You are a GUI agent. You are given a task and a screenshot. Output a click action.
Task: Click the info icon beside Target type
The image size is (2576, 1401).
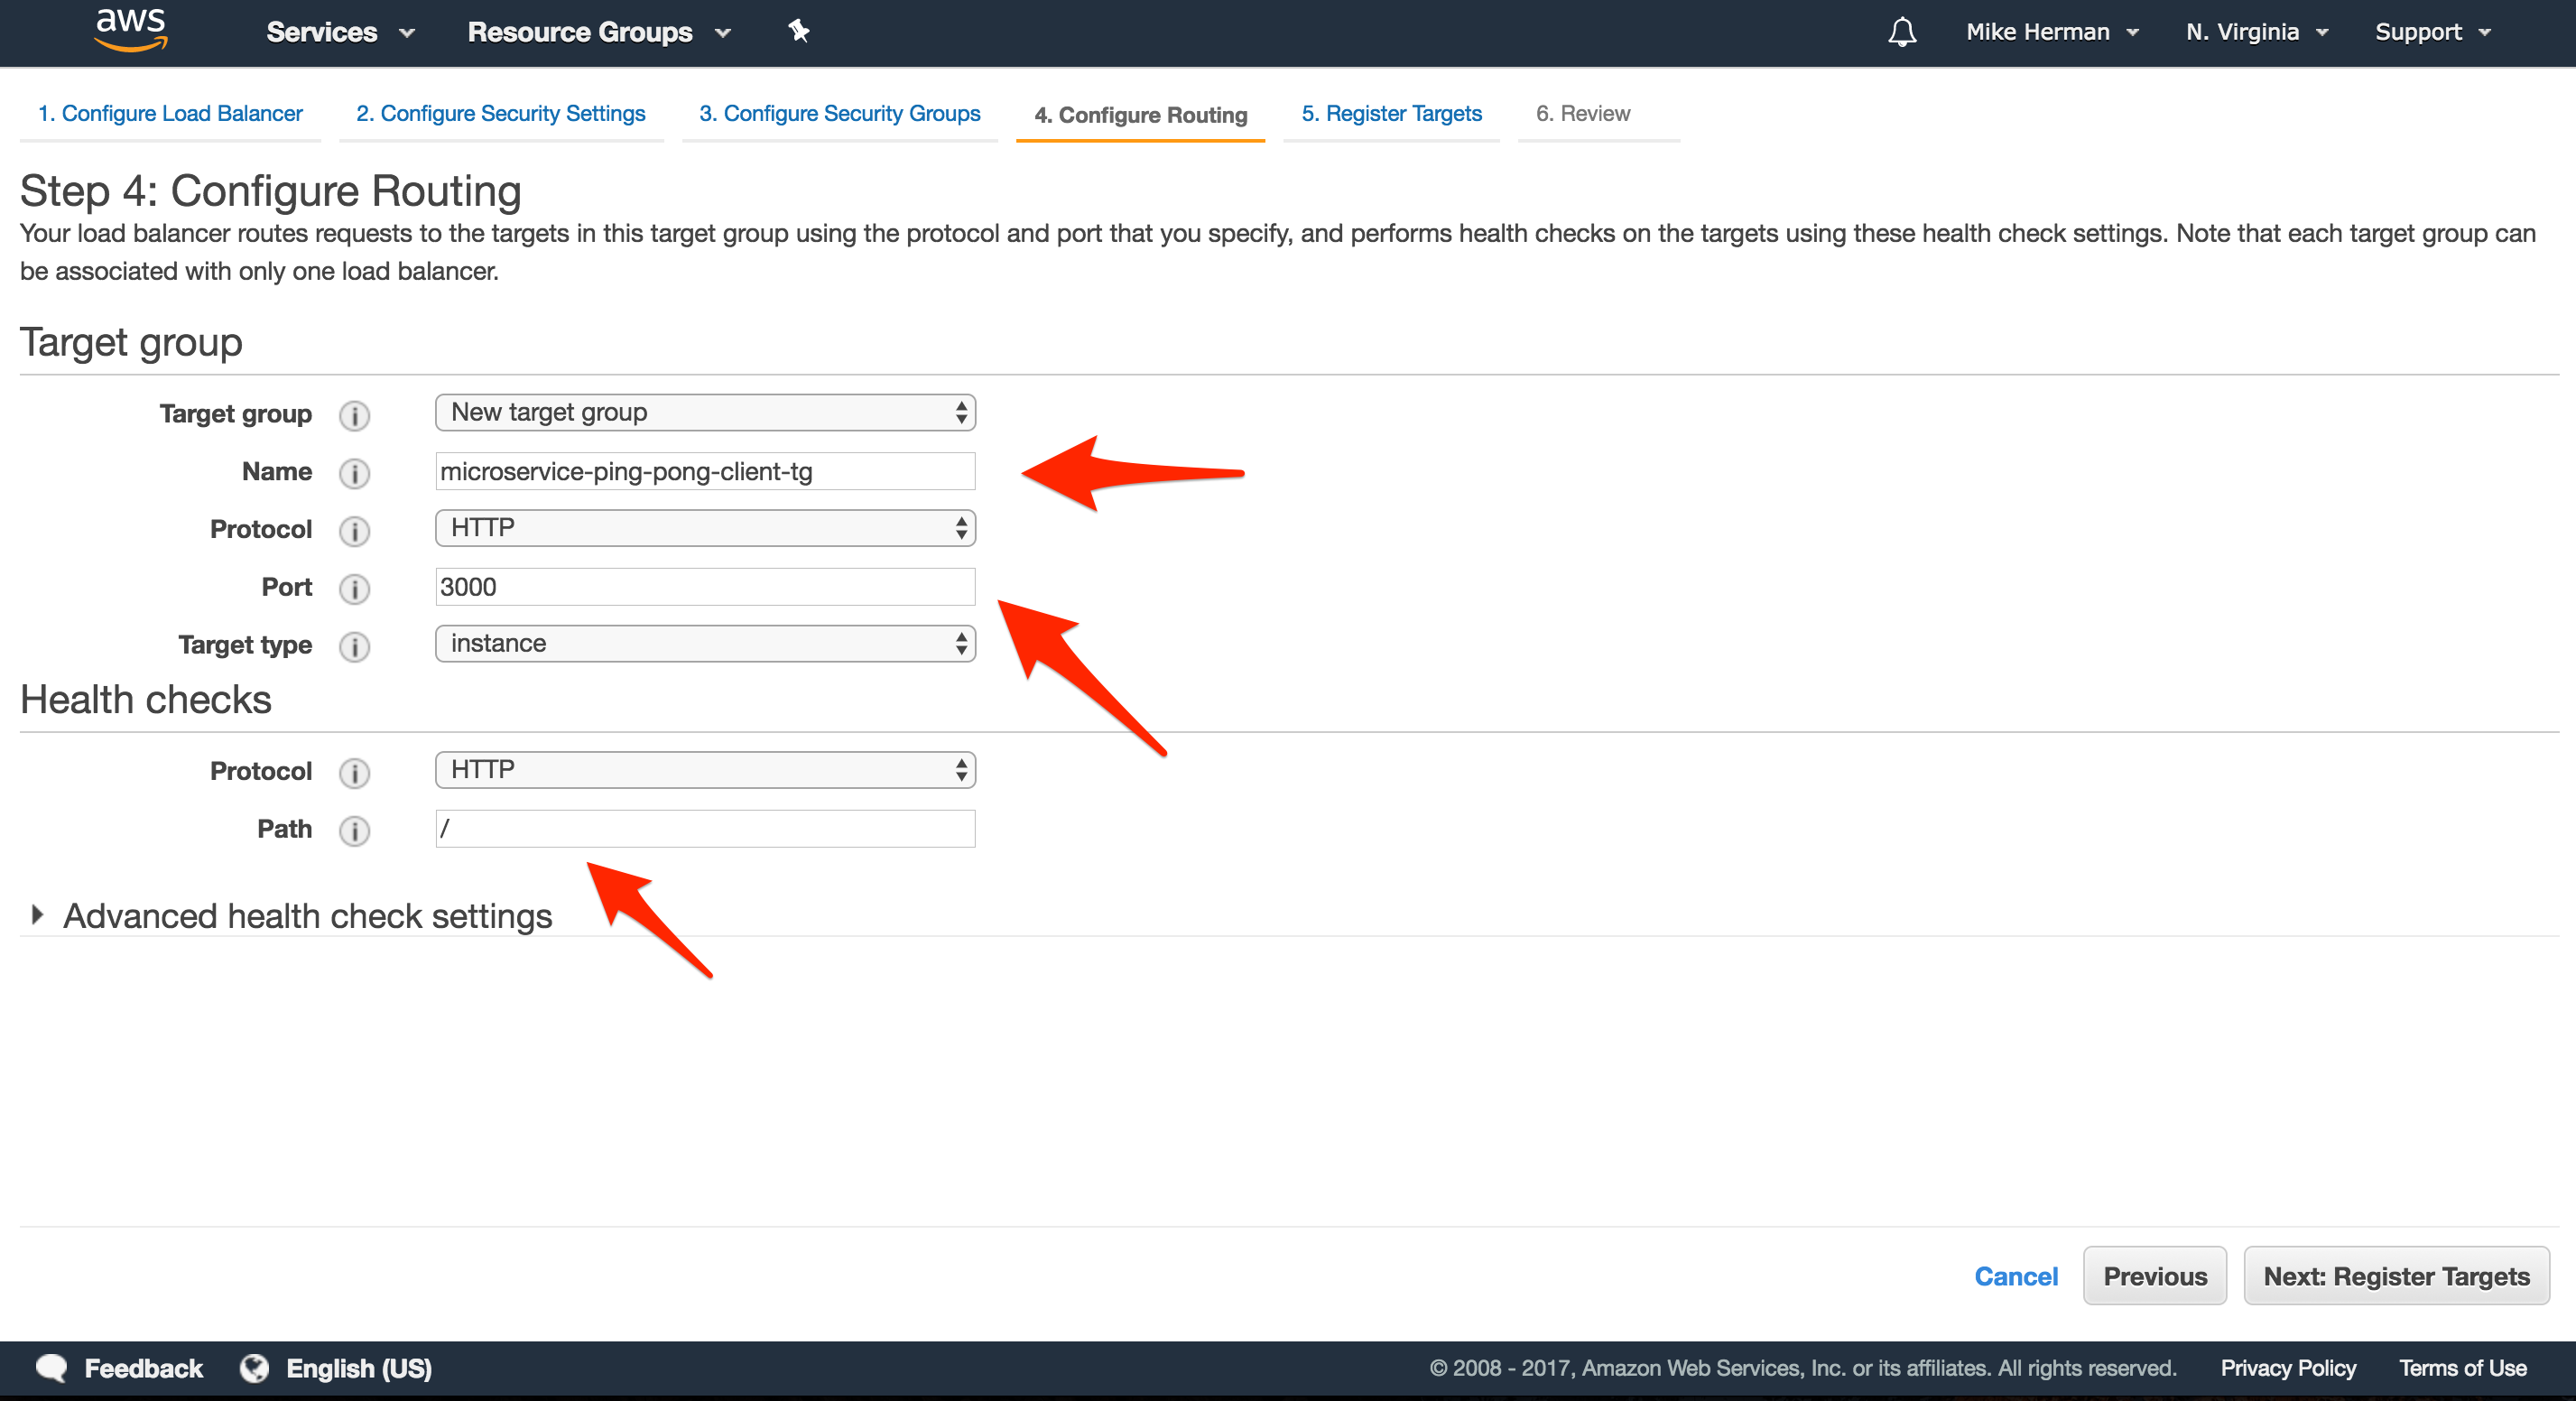354,646
